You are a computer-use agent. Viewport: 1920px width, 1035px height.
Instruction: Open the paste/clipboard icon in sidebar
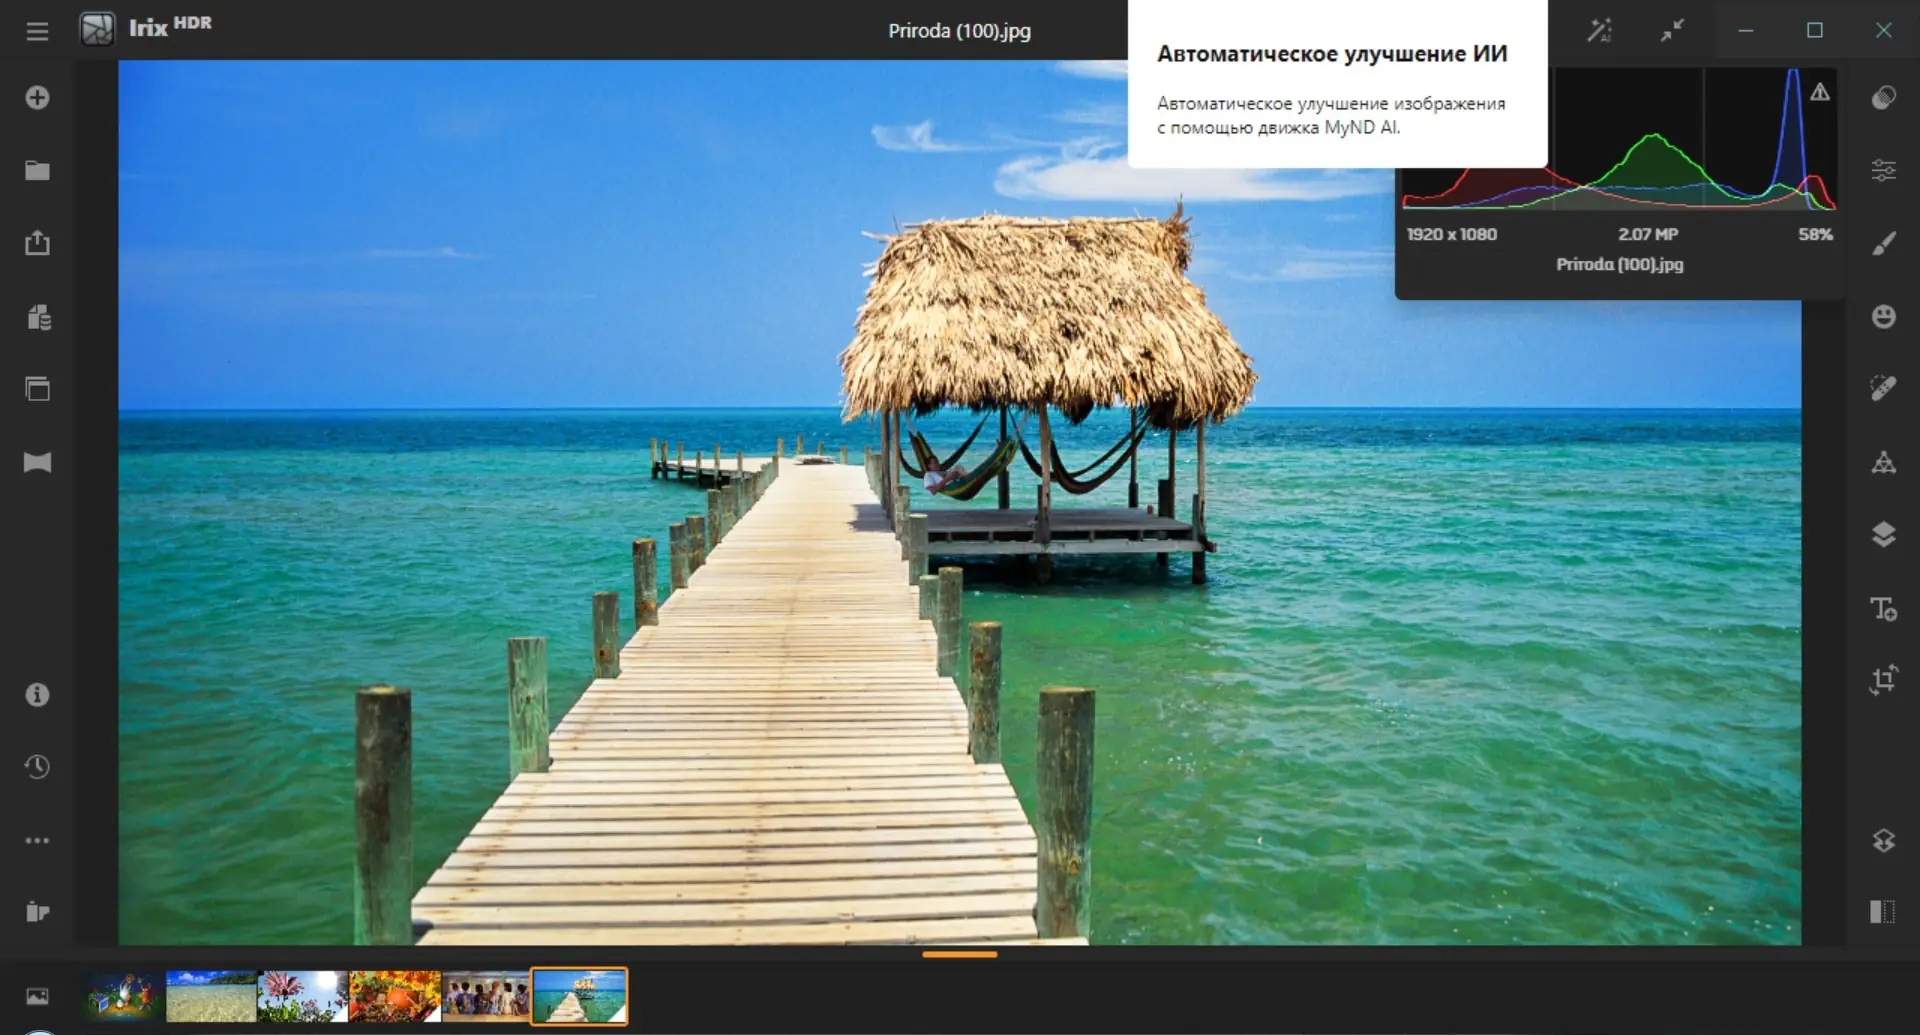(38, 317)
